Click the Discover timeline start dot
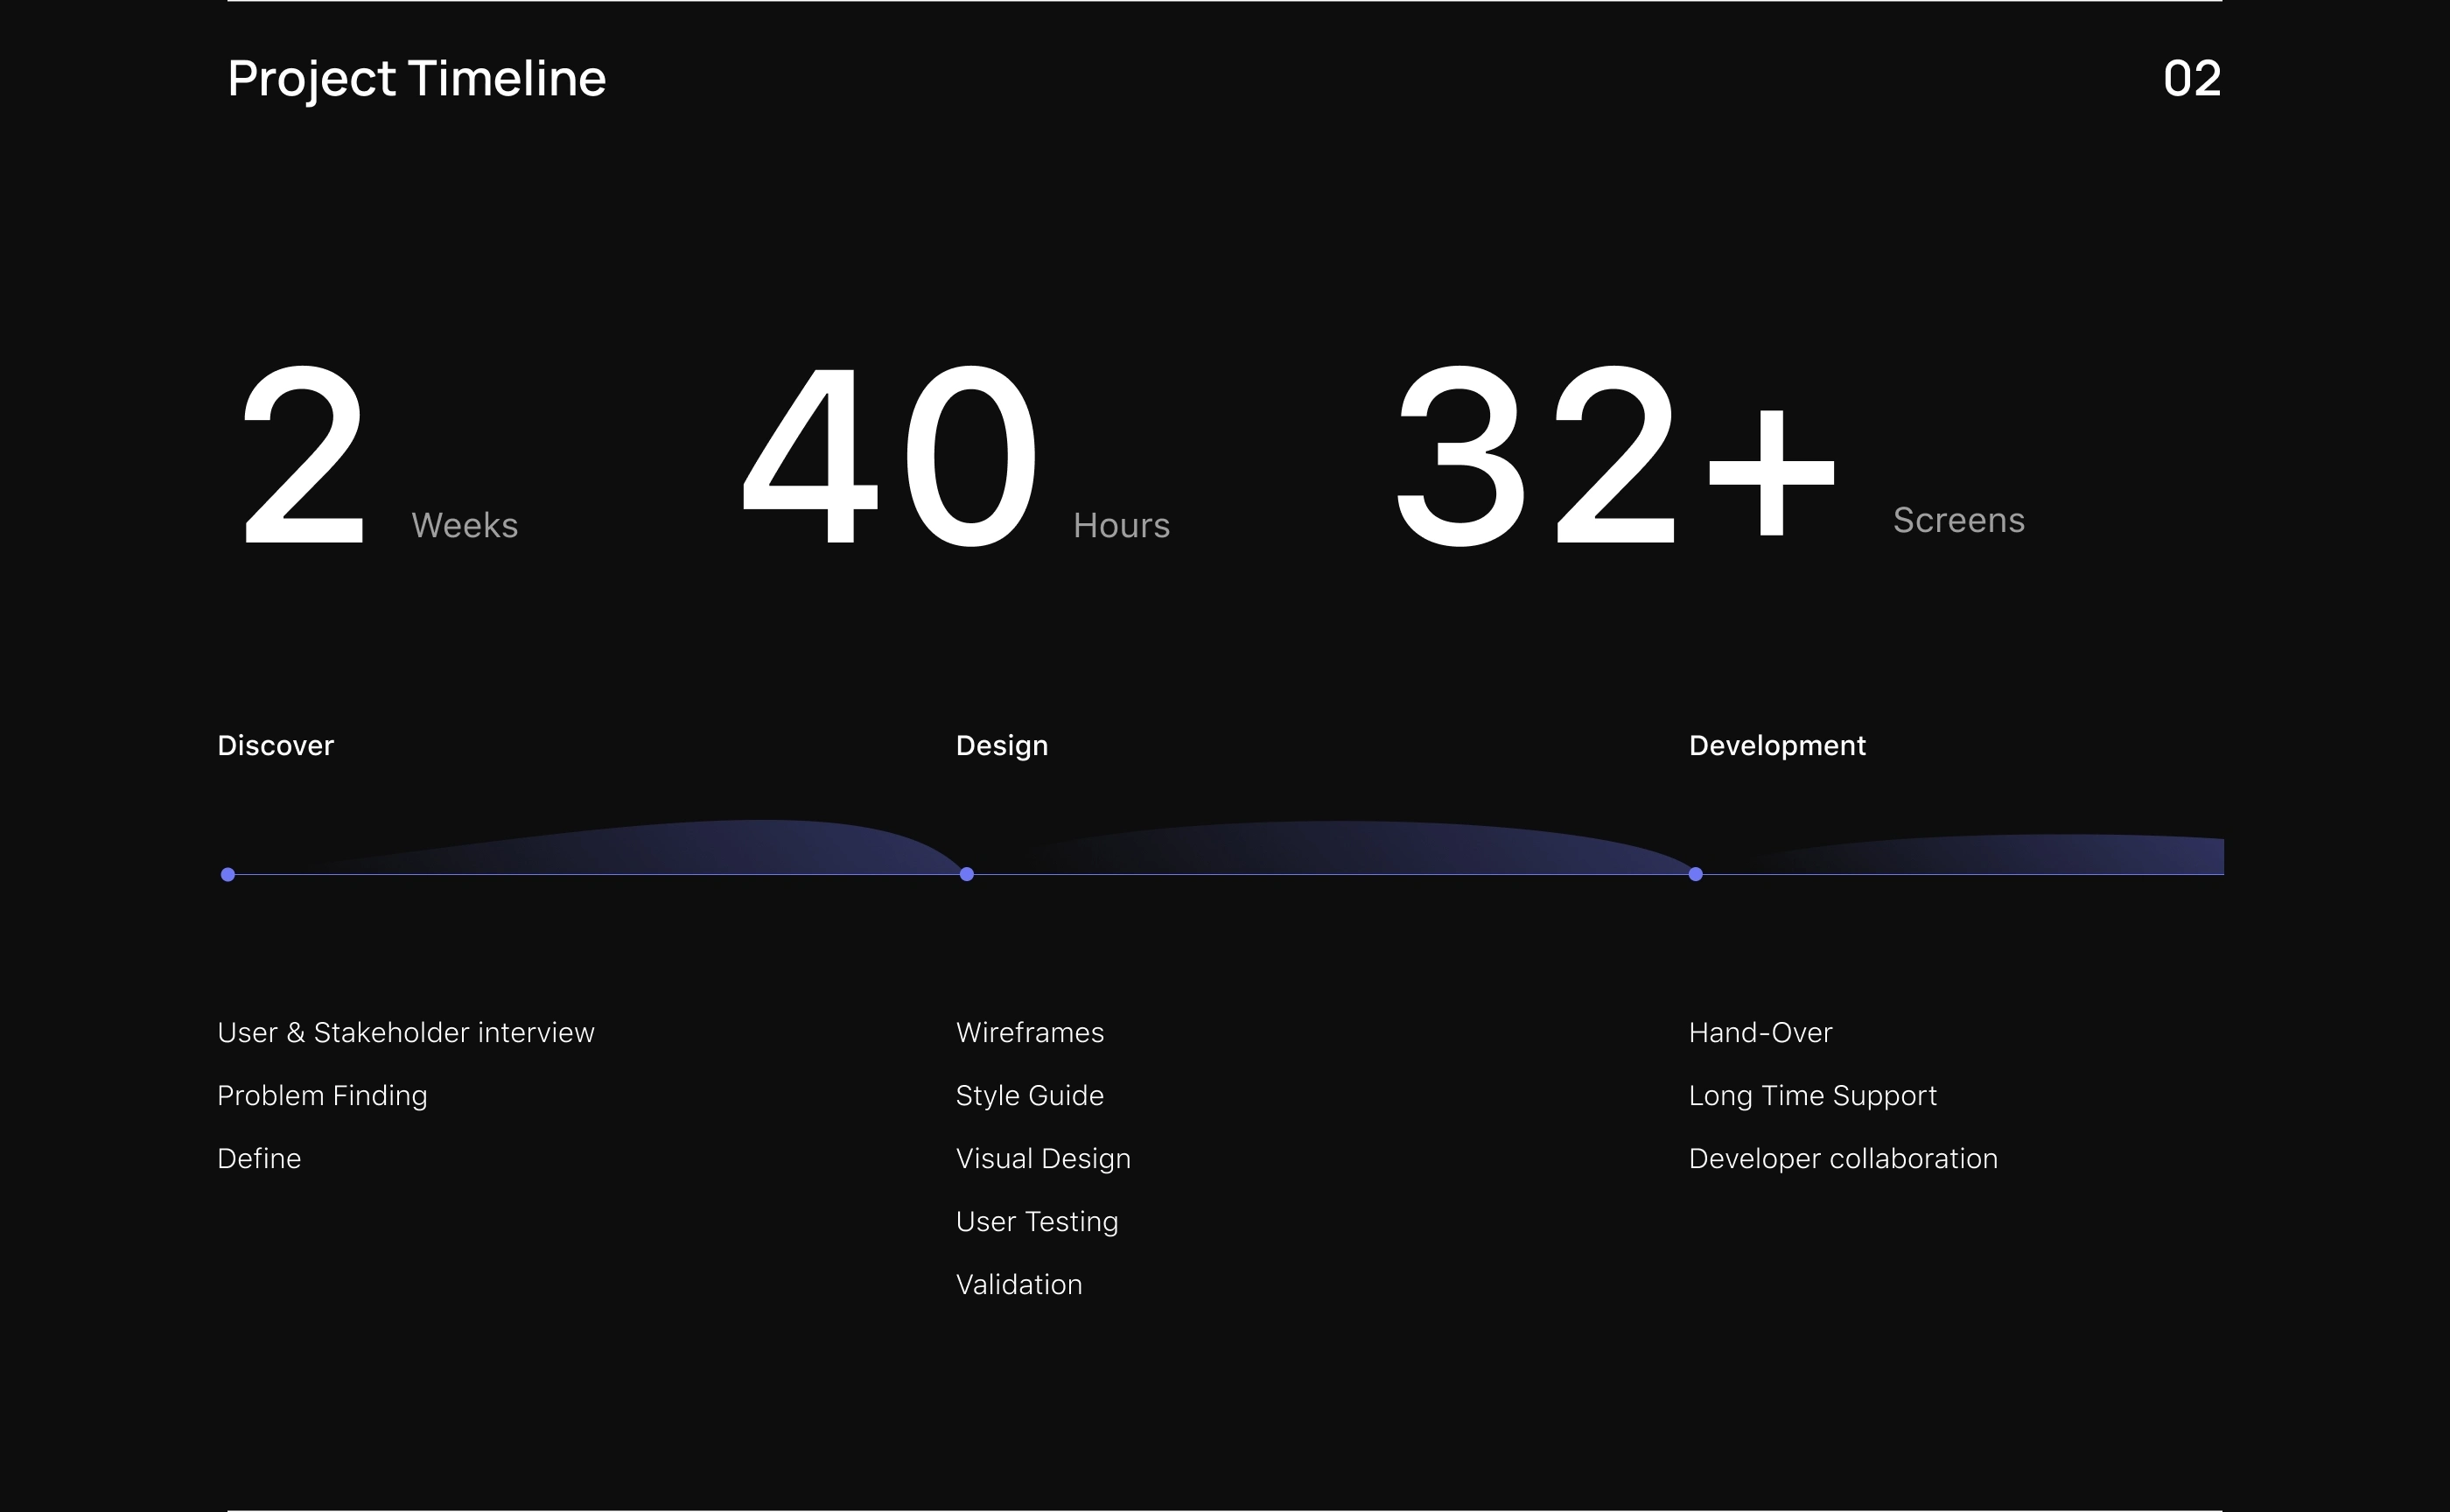The width and height of the screenshot is (2450, 1512). pos(228,874)
